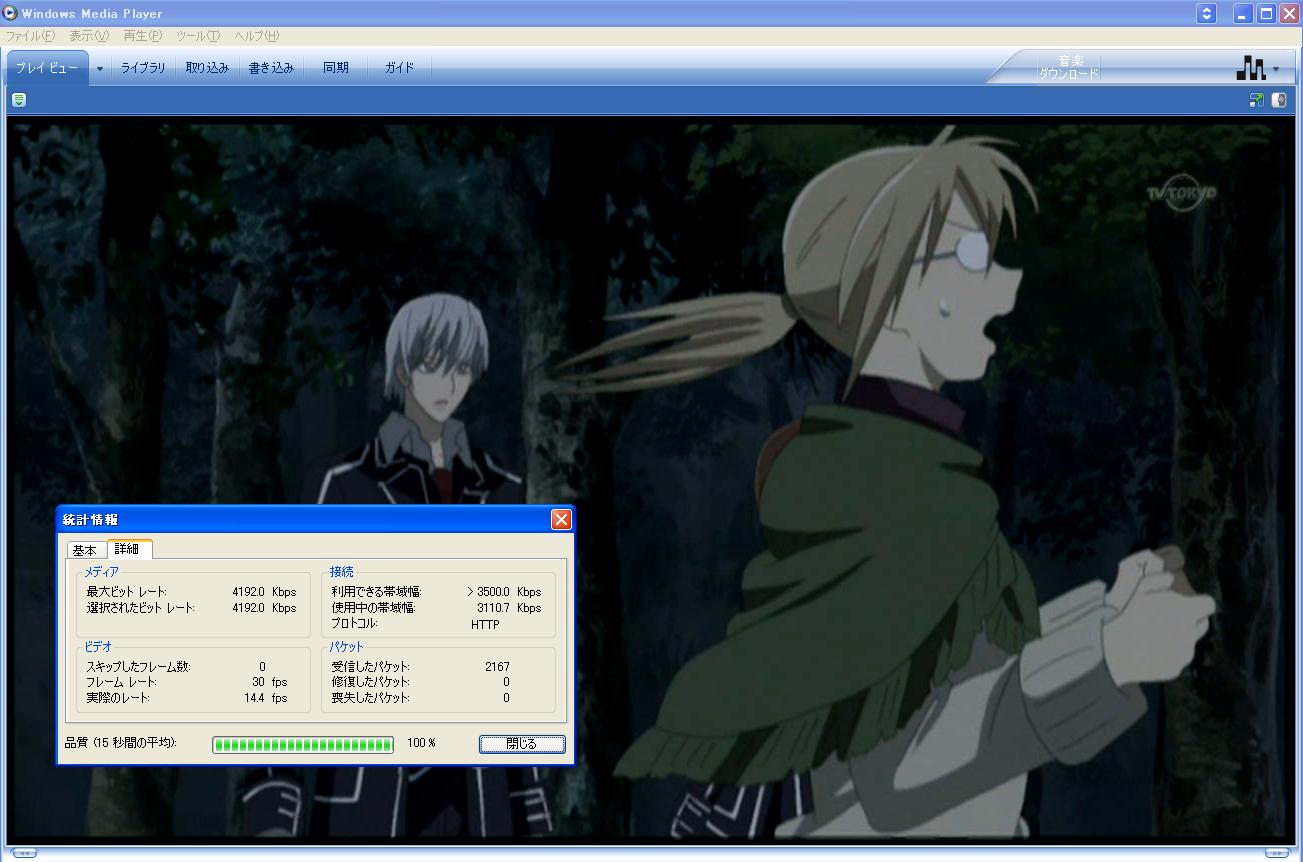Open the 書き込み tab
The image size is (1303, 862).
click(x=271, y=68)
